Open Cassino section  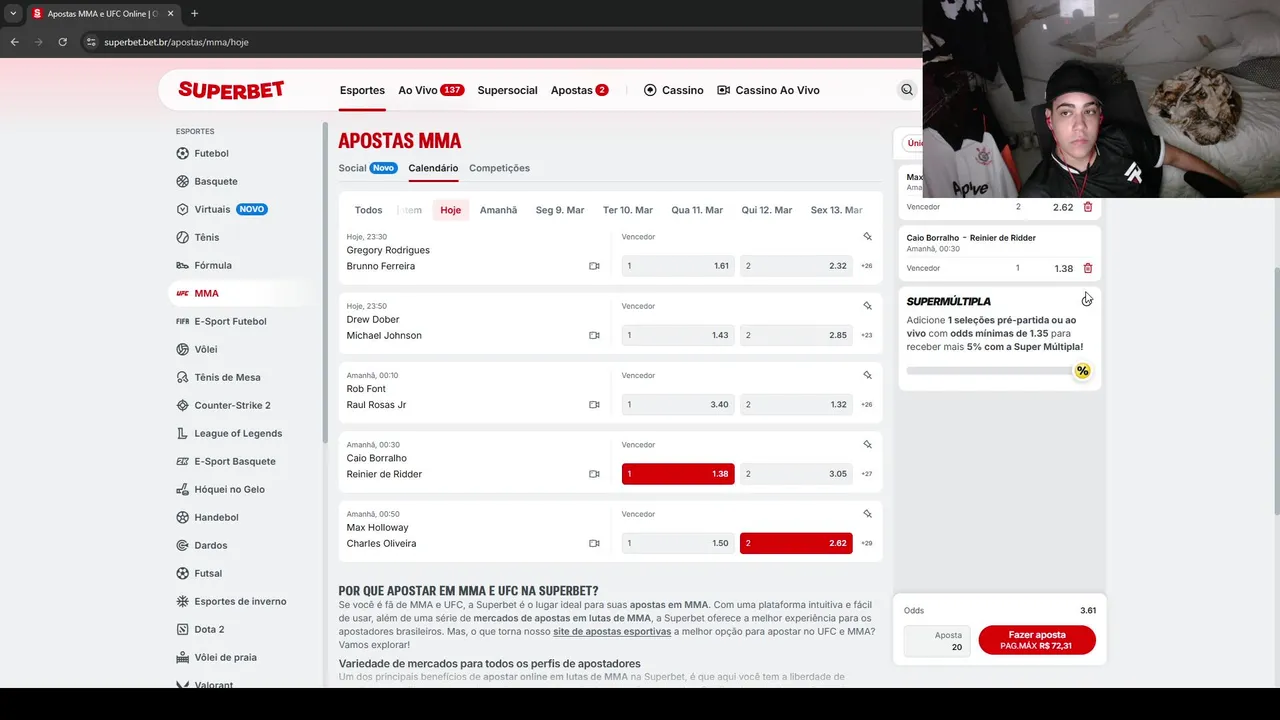click(673, 90)
